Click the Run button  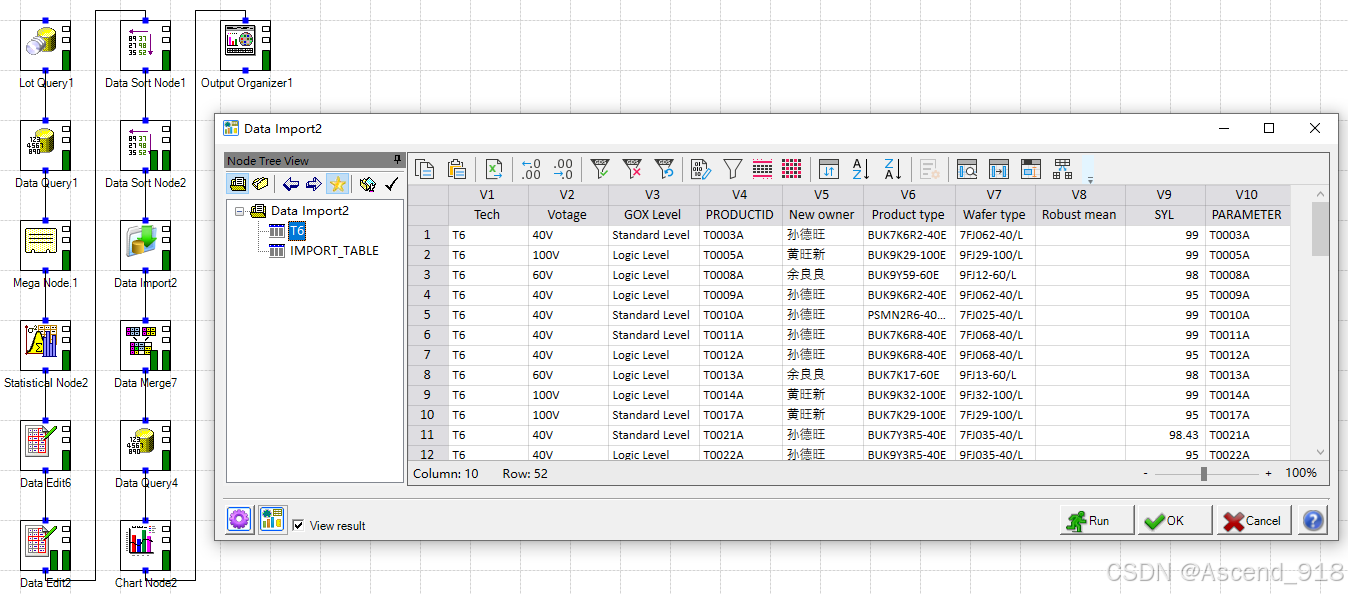point(1095,520)
